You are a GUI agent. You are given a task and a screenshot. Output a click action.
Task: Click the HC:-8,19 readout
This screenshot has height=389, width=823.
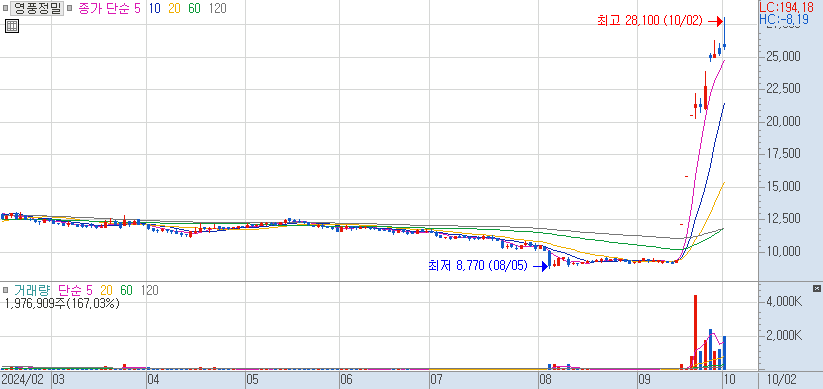785,20
